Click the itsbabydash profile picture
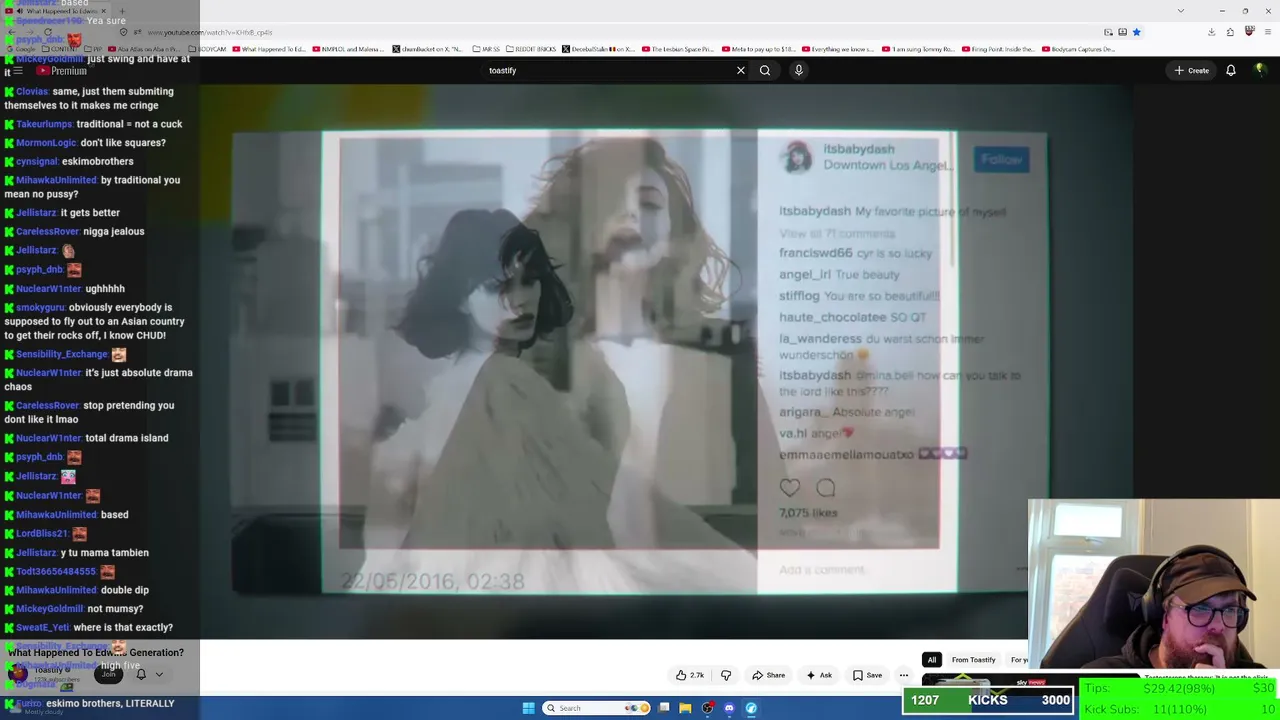This screenshot has height=720, width=1280. [797, 157]
